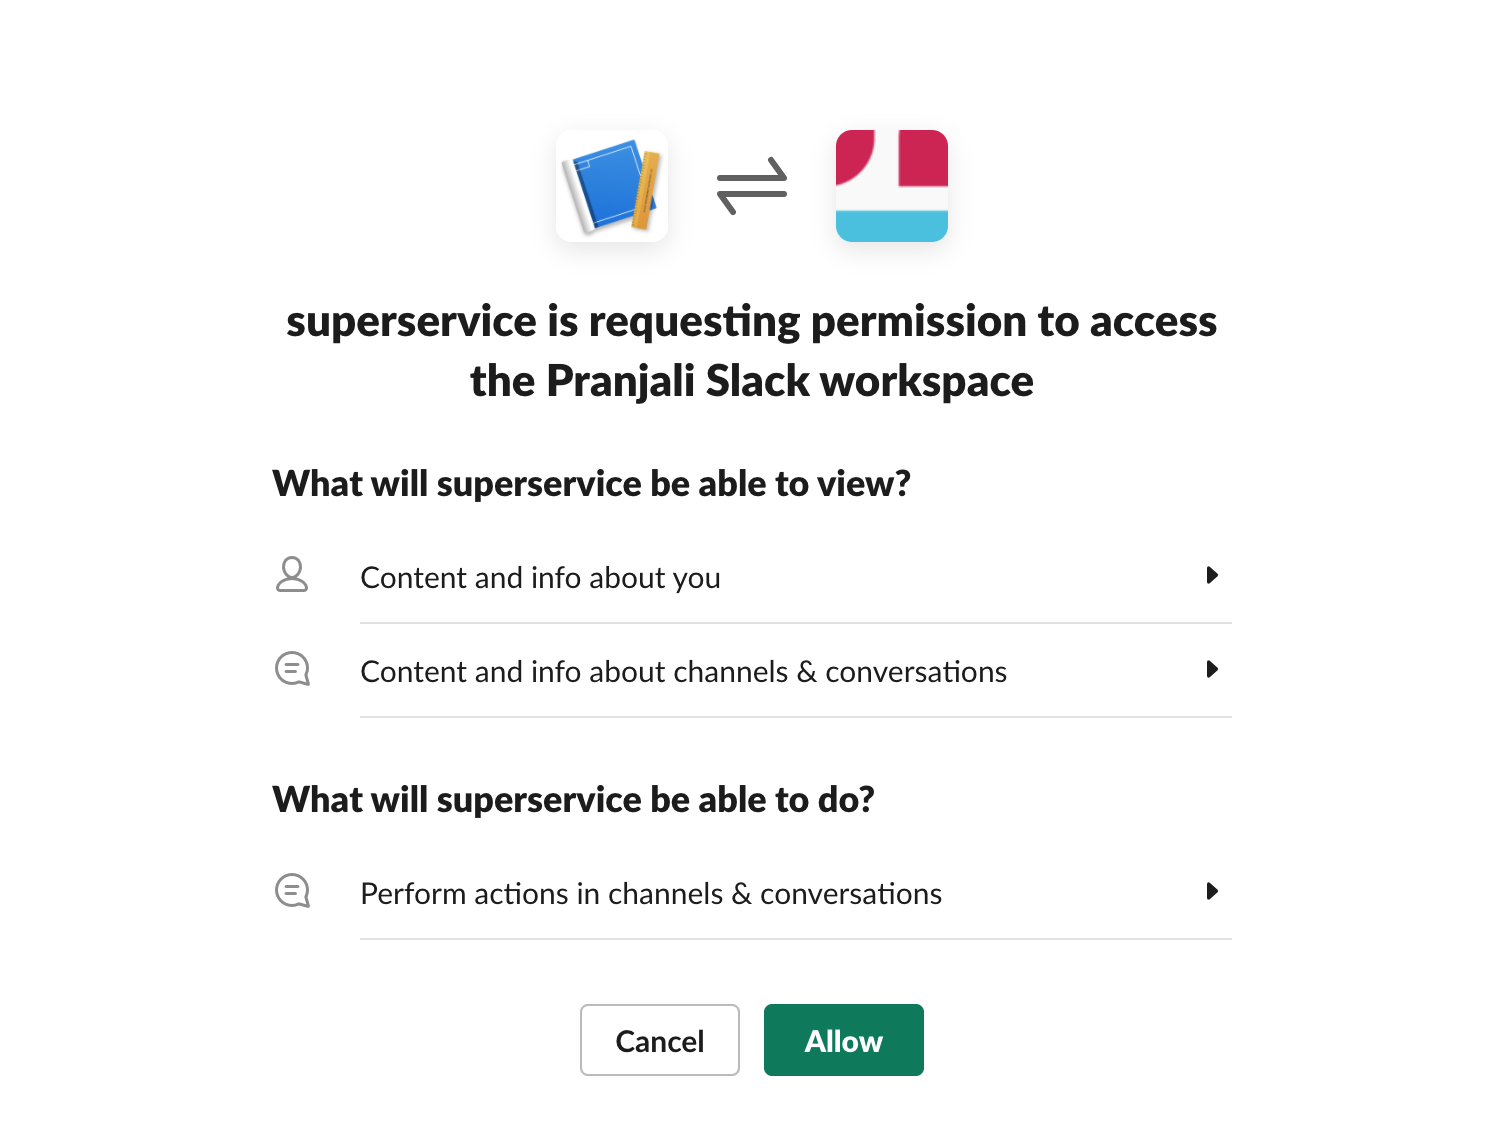Expand the channels & conversations info arrow
The width and height of the screenshot is (1500, 1140).
click(x=1212, y=669)
